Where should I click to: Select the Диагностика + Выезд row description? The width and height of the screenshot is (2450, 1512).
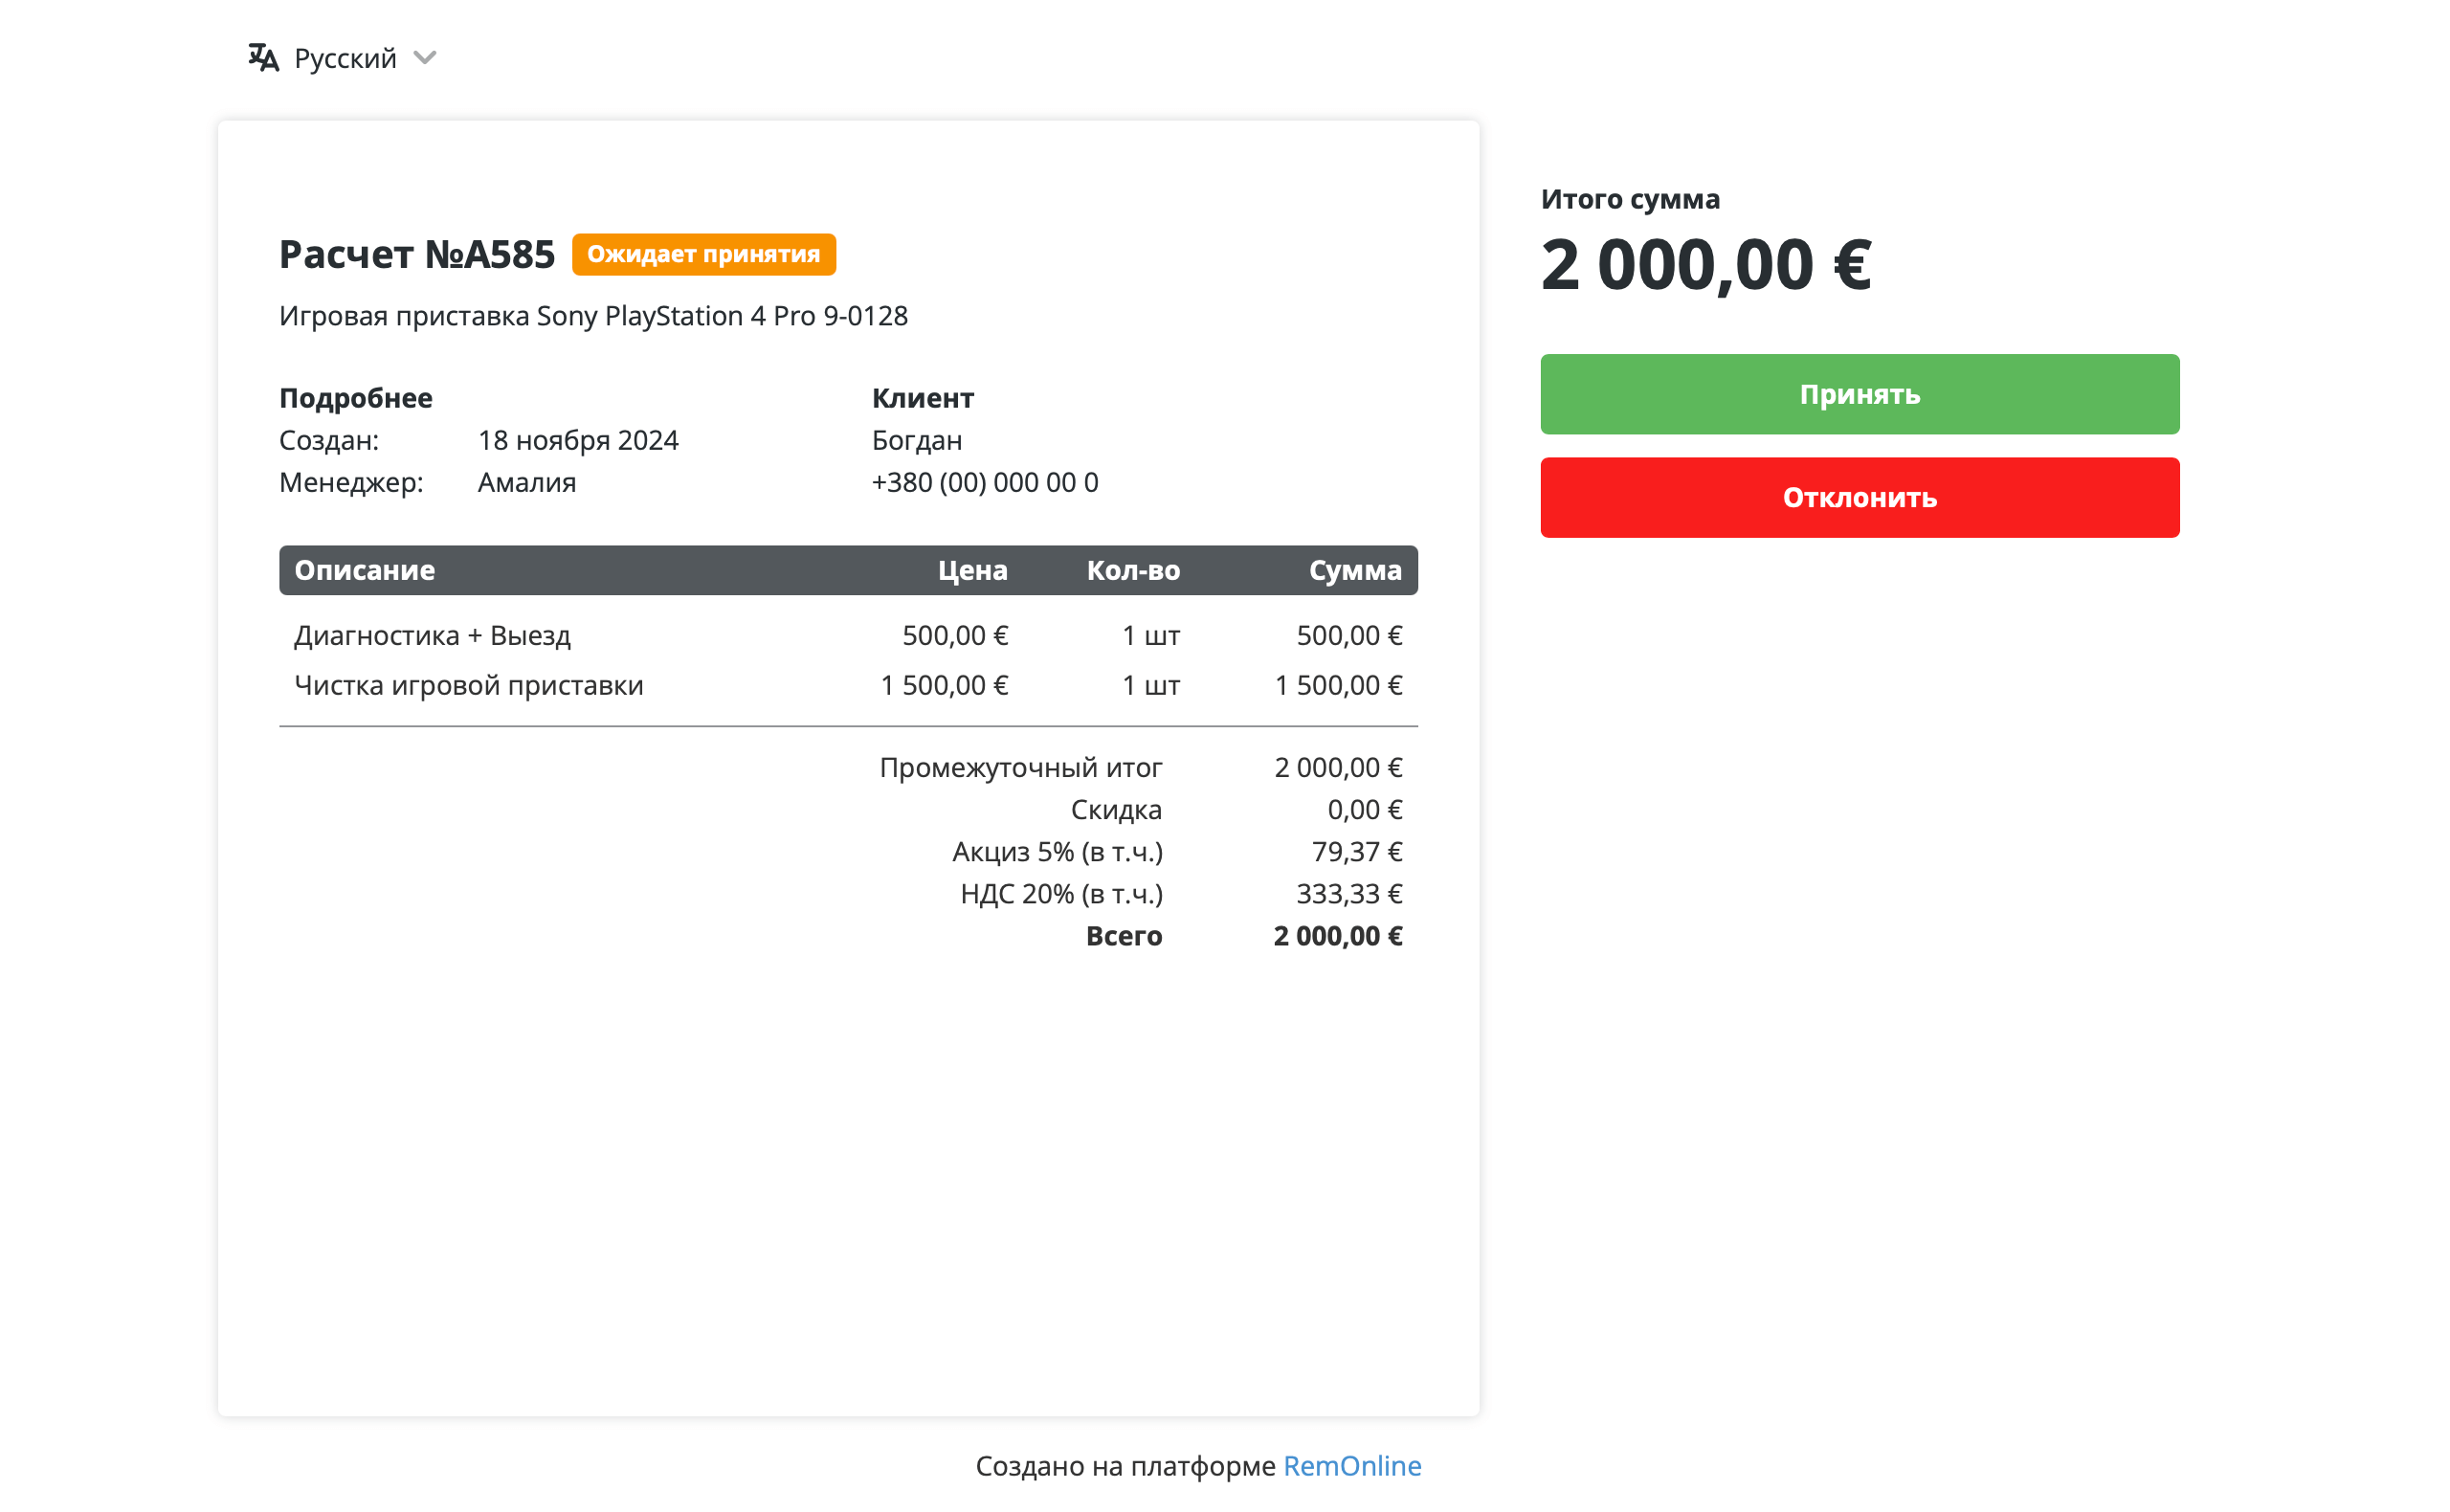(432, 635)
